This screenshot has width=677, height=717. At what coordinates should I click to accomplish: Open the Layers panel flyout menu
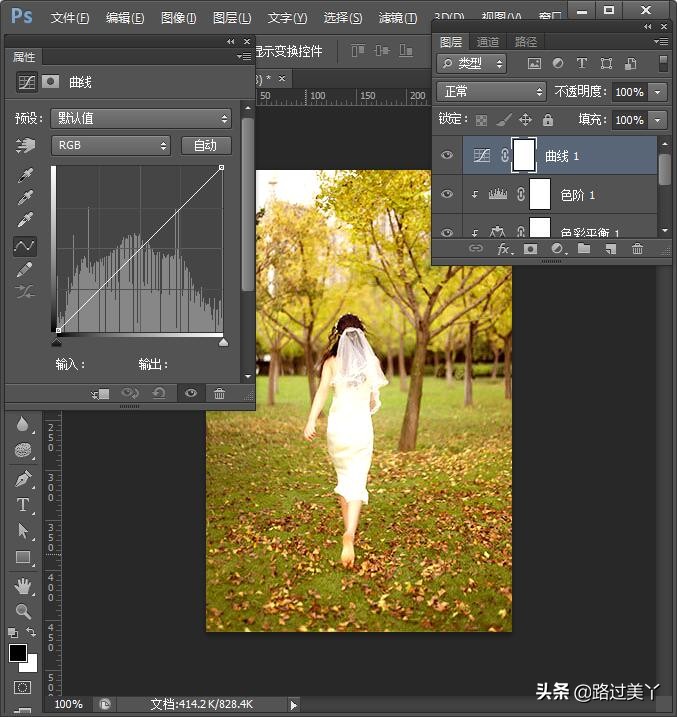661,42
